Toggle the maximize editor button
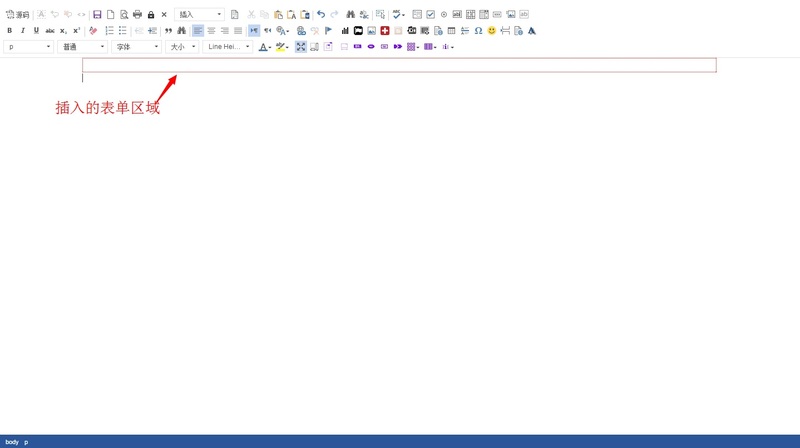 300,47
